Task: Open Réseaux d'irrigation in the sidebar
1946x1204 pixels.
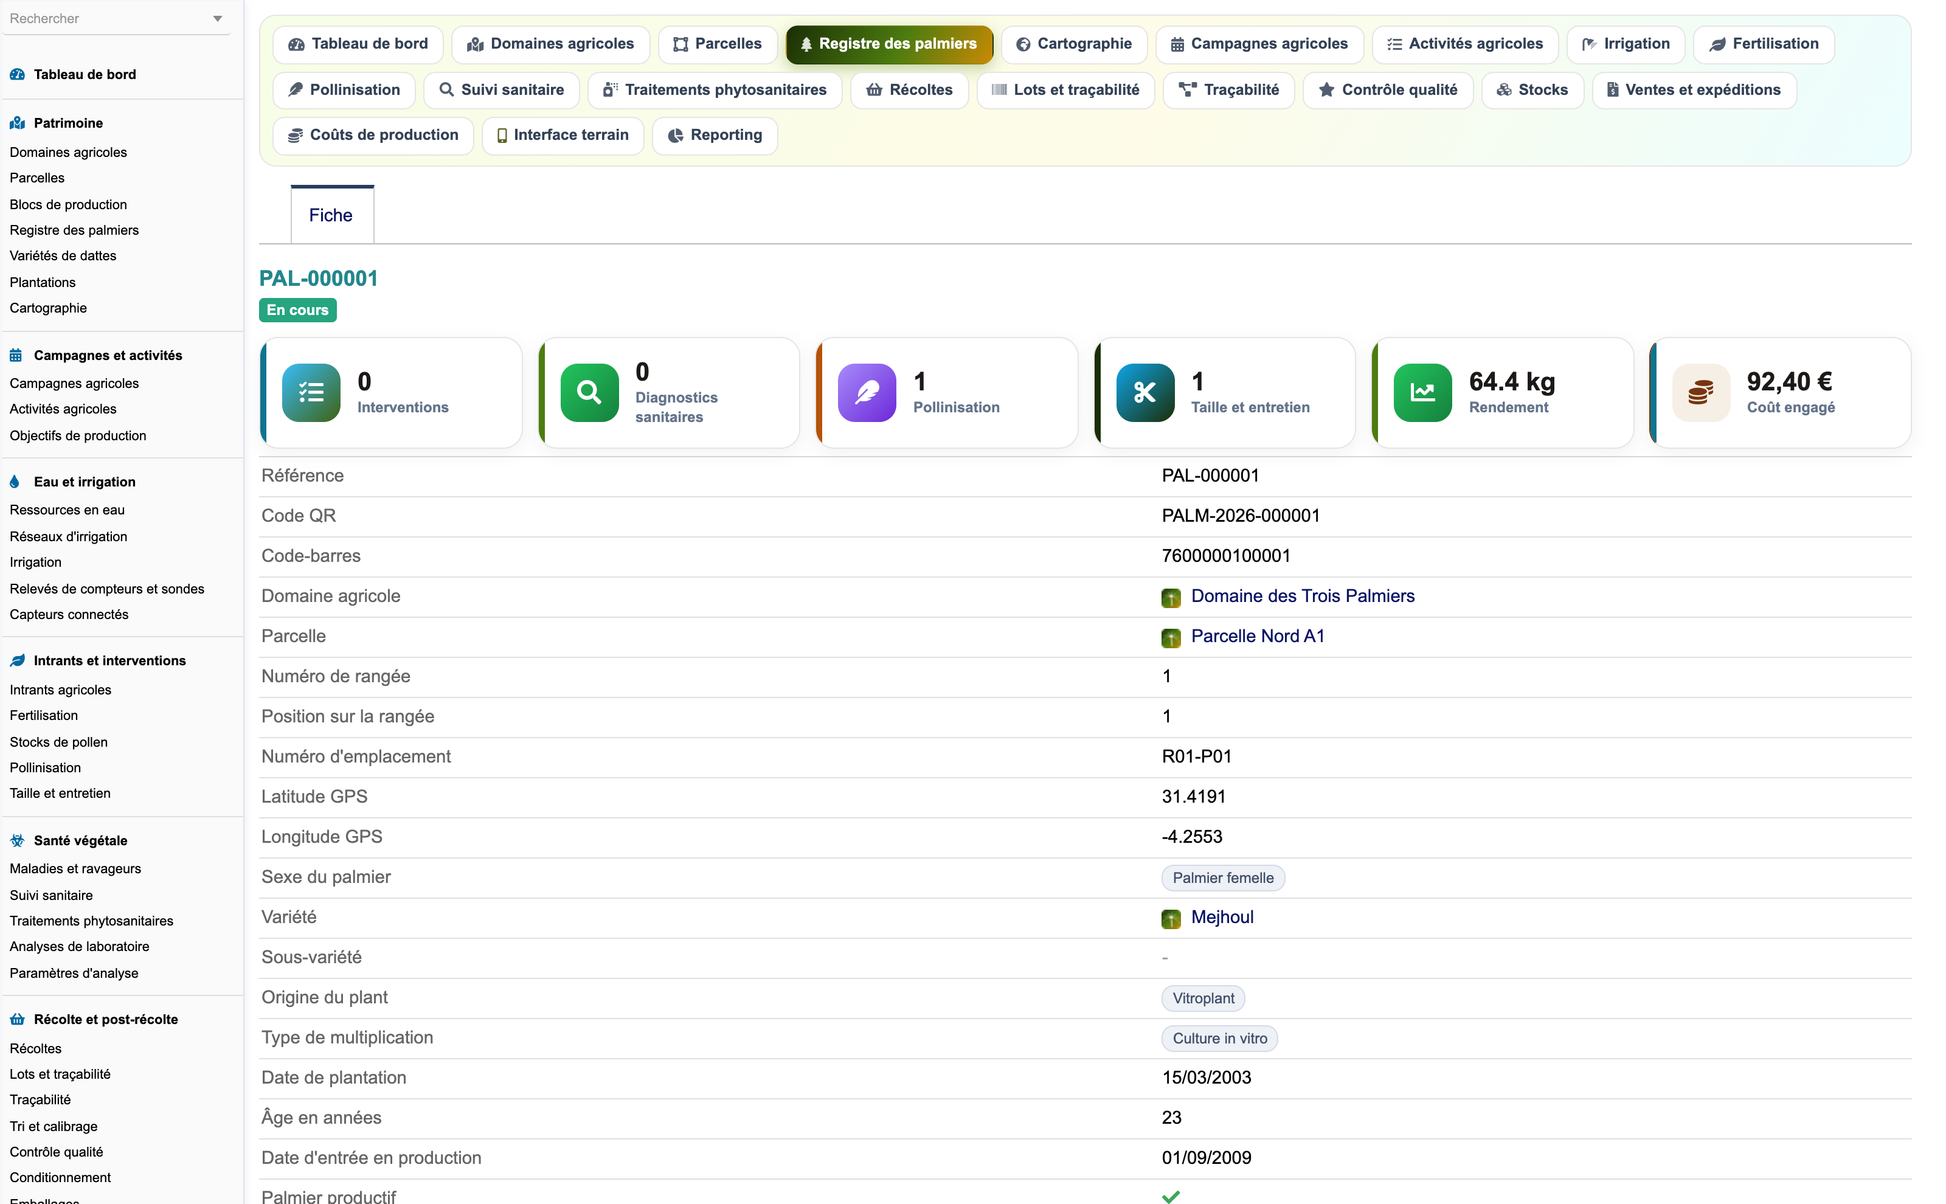Action: [68, 537]
